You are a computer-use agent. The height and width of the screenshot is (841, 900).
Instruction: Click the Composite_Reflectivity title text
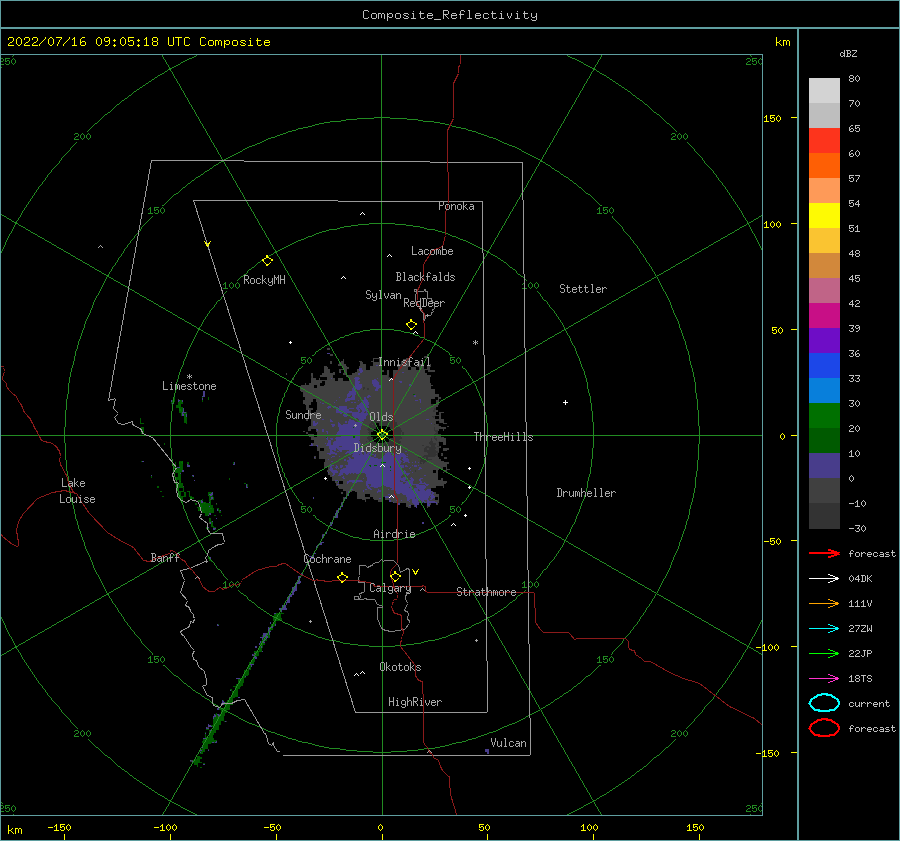(x=450, y=15)
